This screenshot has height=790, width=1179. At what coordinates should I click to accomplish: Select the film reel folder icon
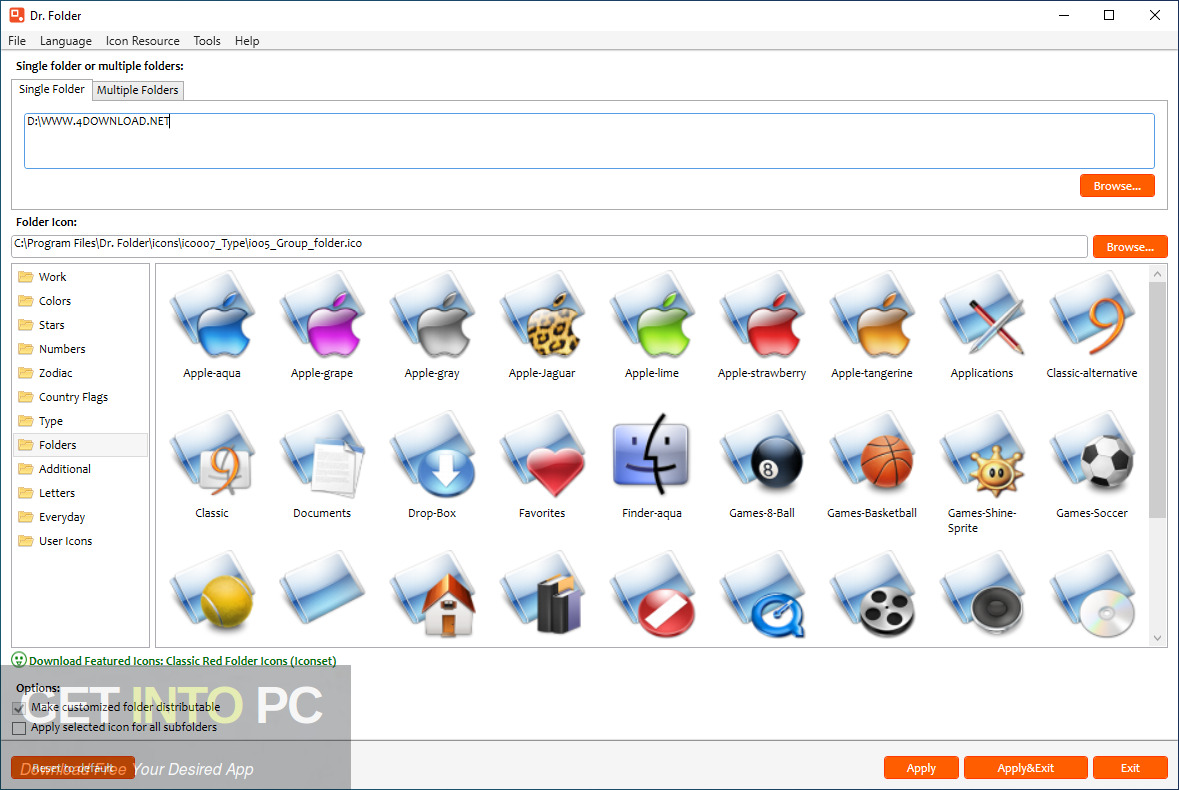point(871,595)
